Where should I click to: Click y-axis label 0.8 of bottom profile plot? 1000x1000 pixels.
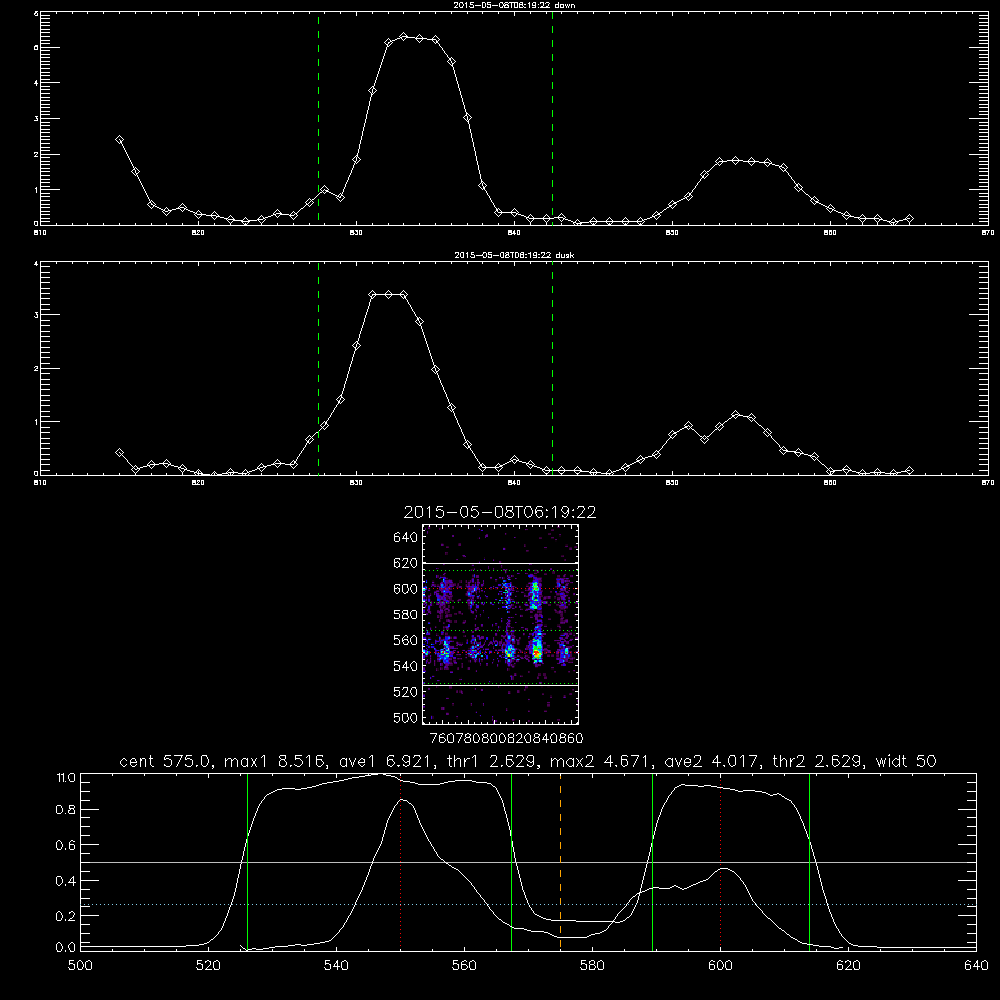click(66, 810)
